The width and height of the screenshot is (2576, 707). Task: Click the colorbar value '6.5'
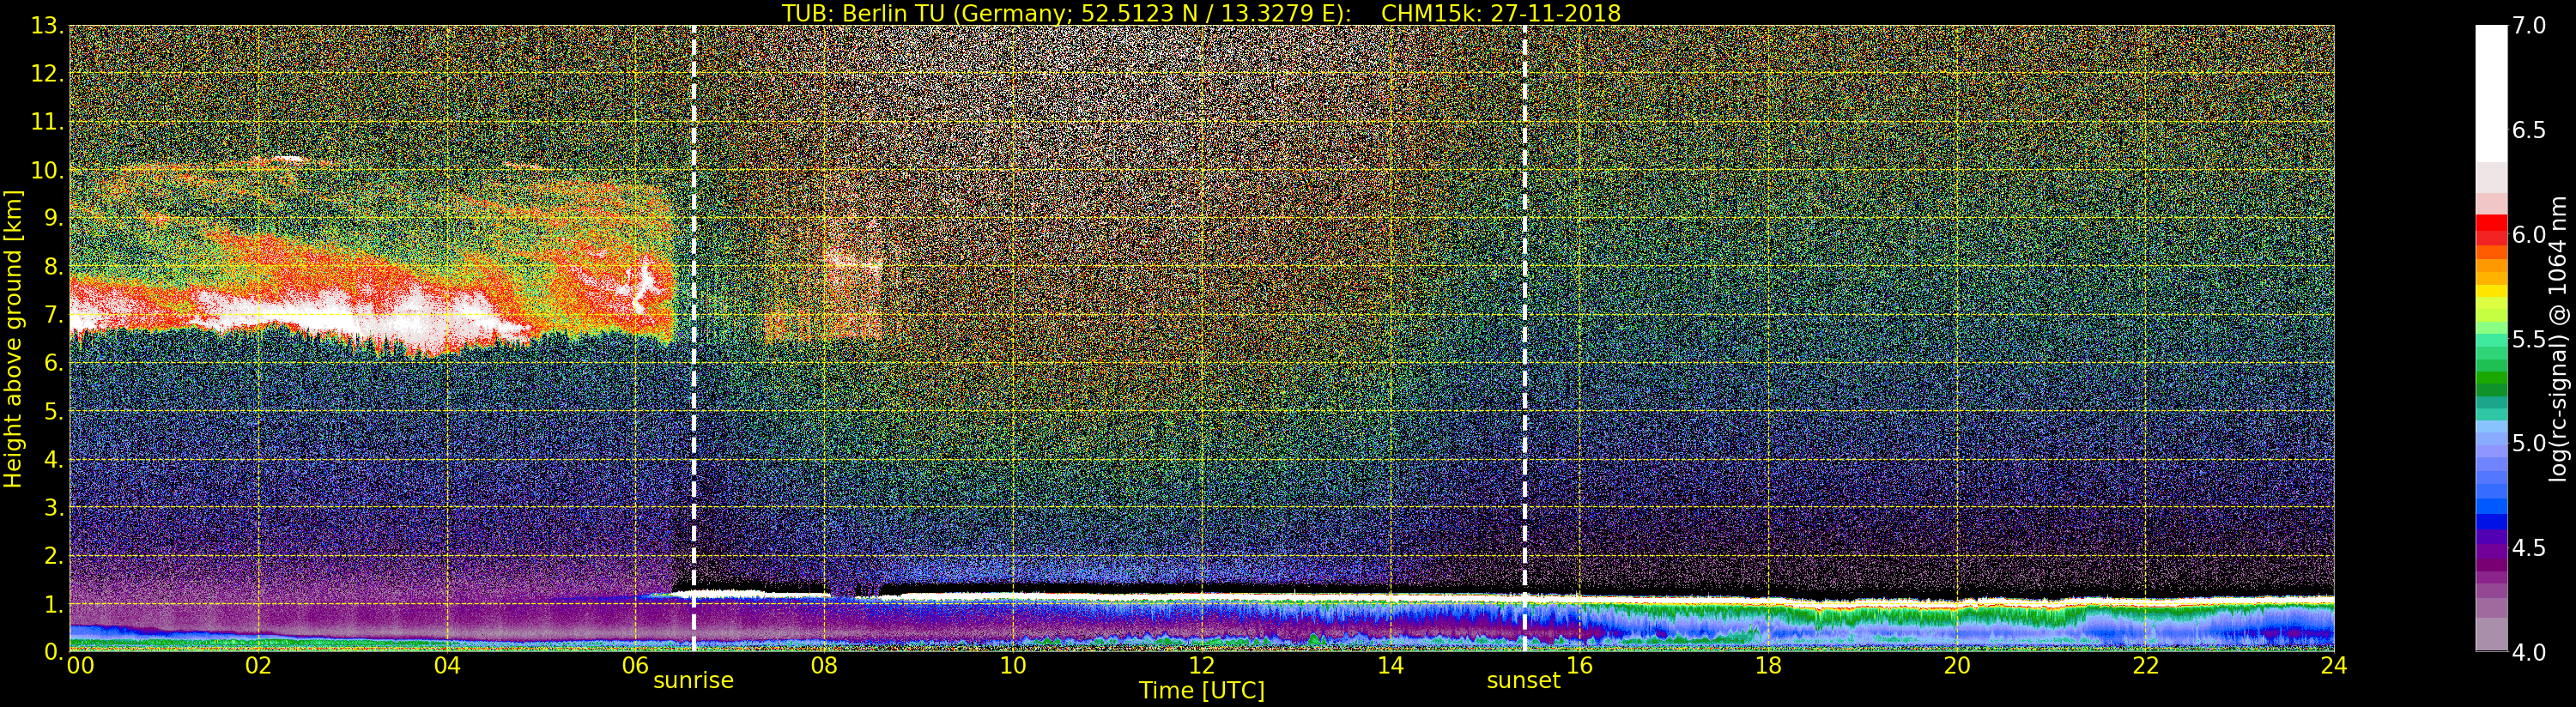(x=2529, y=130)
